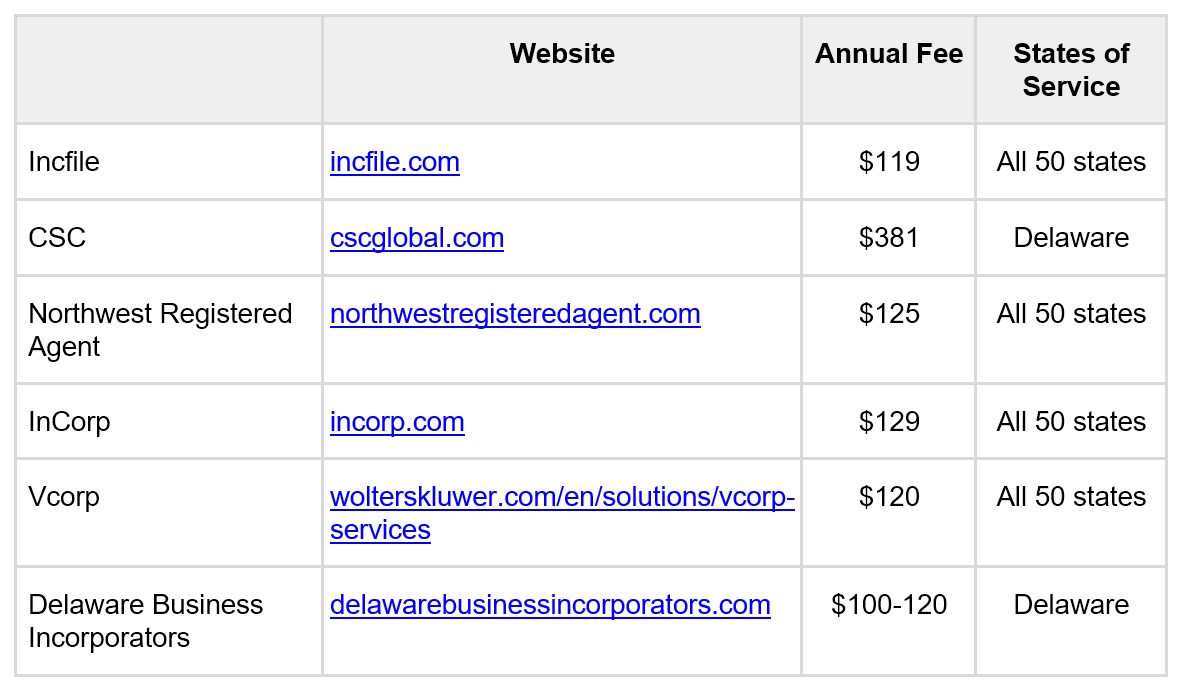Select the $381 annual fee cell
The image size is (1183, 691).
click(x=889, y=238)
